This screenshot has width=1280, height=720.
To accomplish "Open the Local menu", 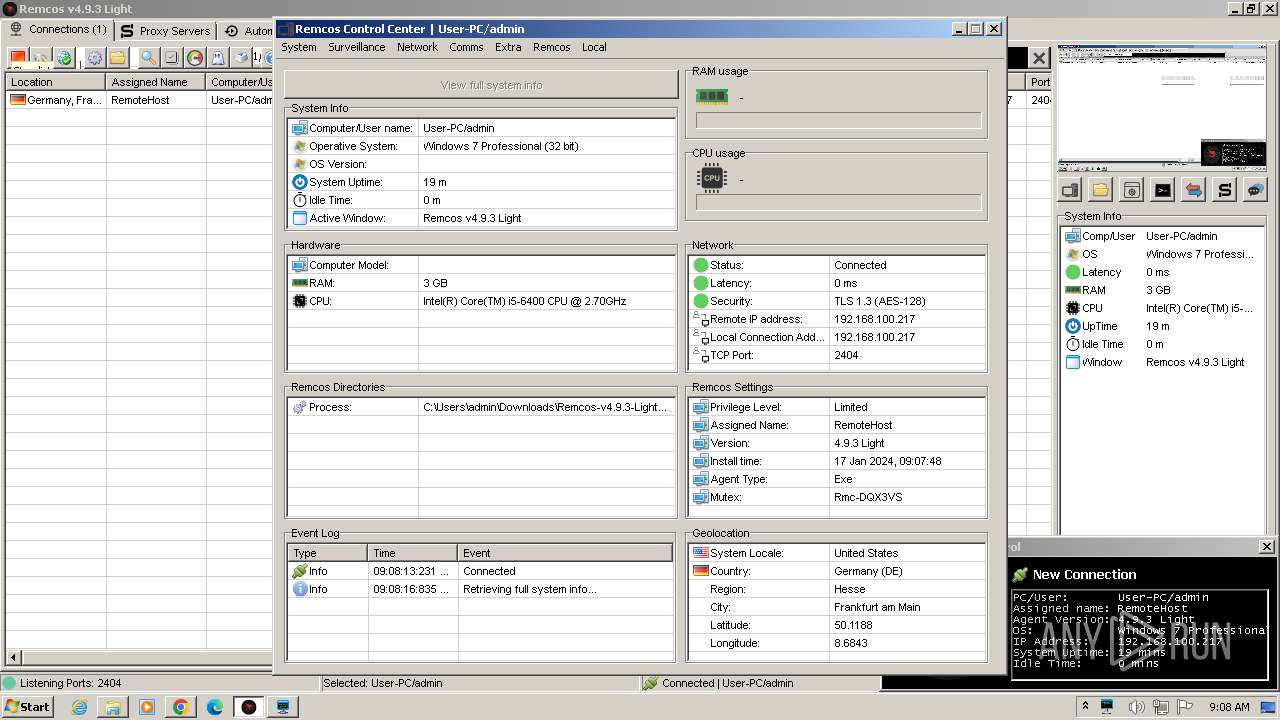I will click(x=594, y=47).
